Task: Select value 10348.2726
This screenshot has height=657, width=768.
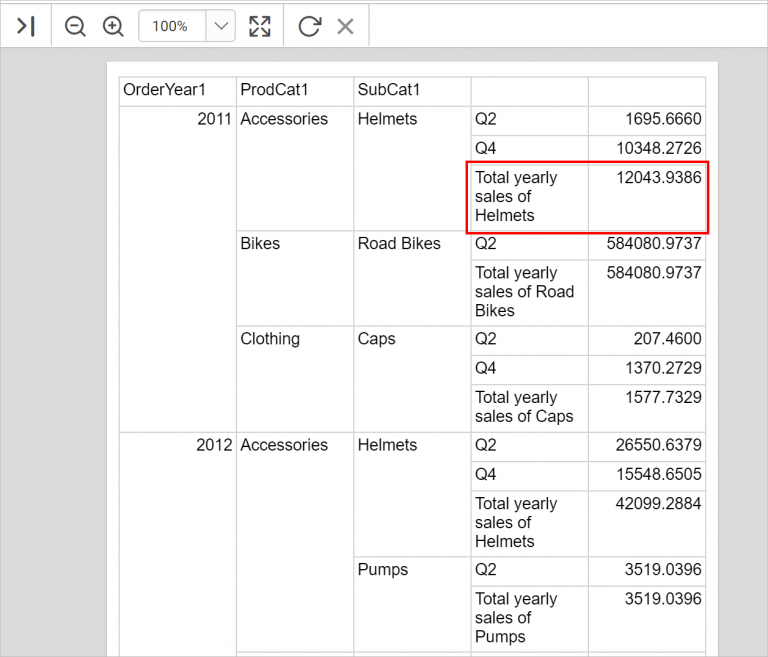Action: pos(647,149)
